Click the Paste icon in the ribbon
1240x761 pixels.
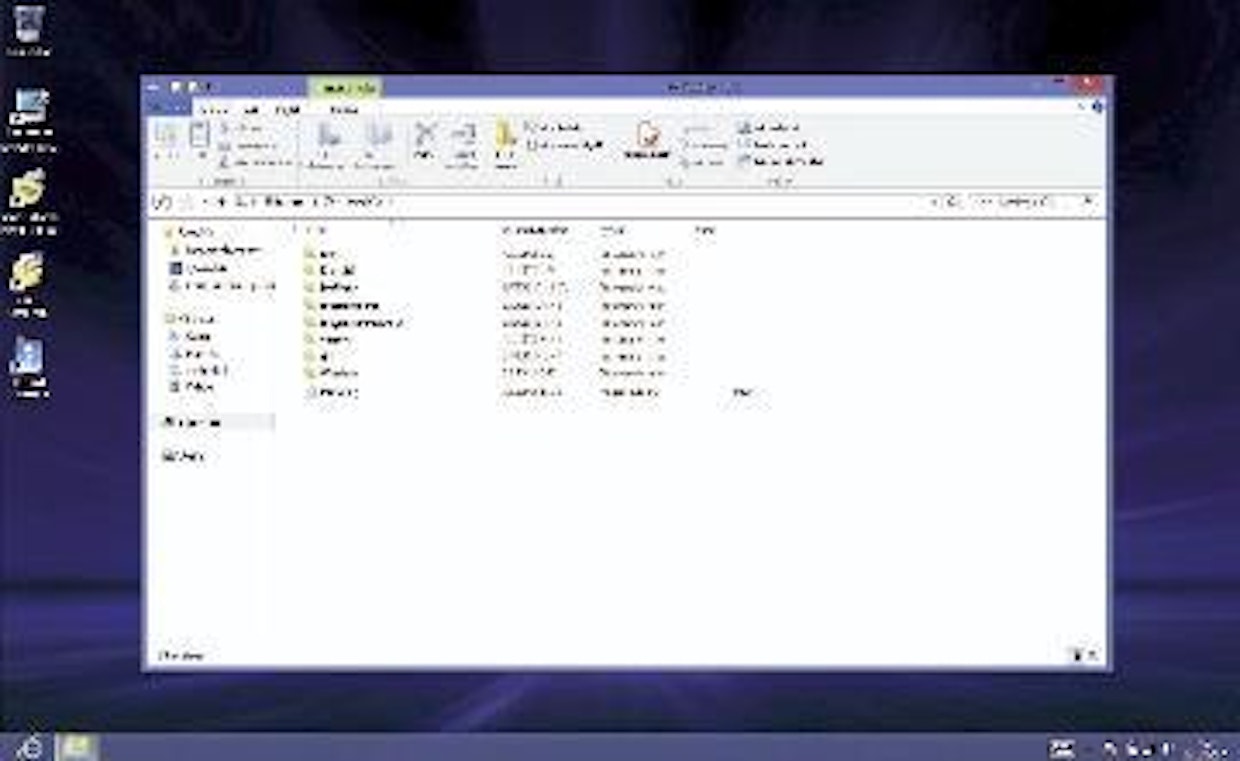(x=199, y=137)
